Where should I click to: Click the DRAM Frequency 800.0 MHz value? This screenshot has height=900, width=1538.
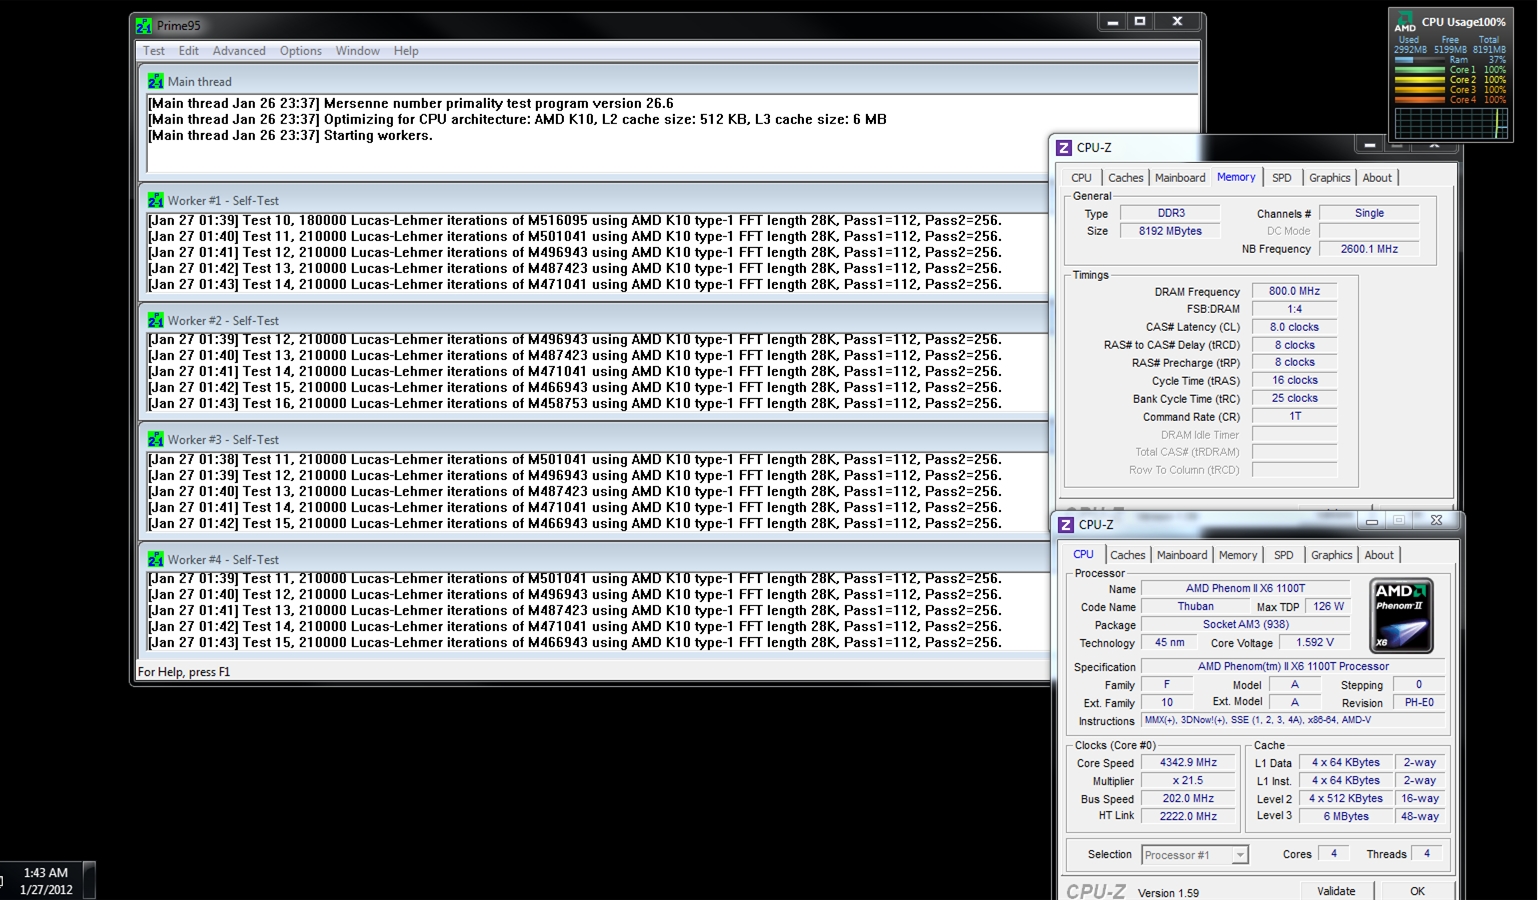click(x=1294, y=291)
